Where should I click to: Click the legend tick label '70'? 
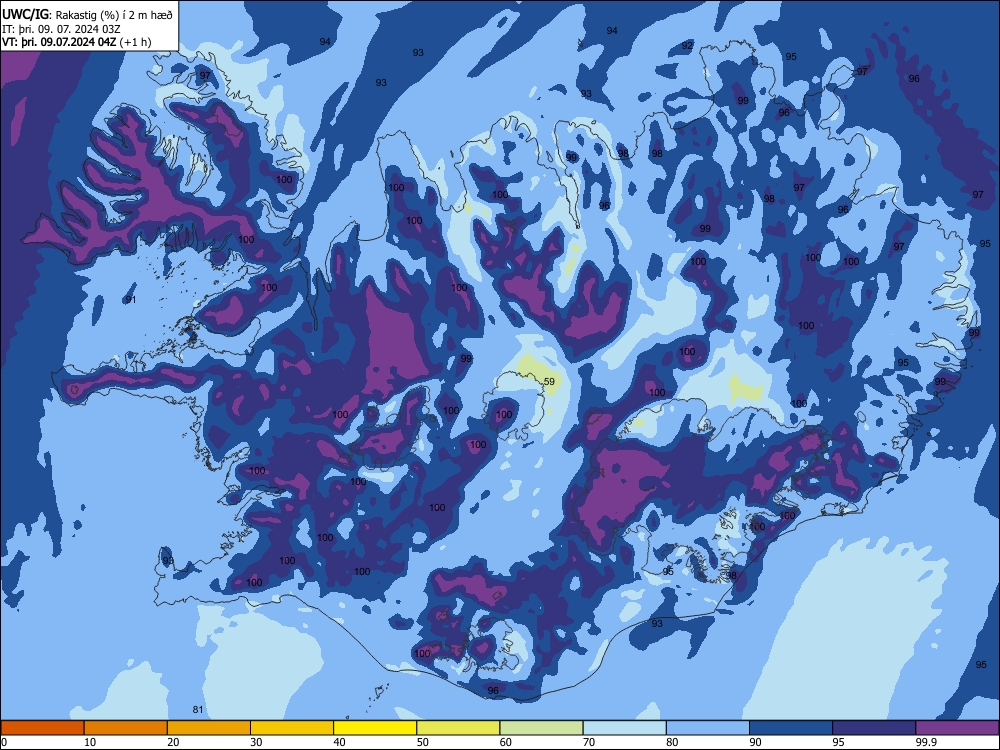pyautogui.click(x=589, y=742)
